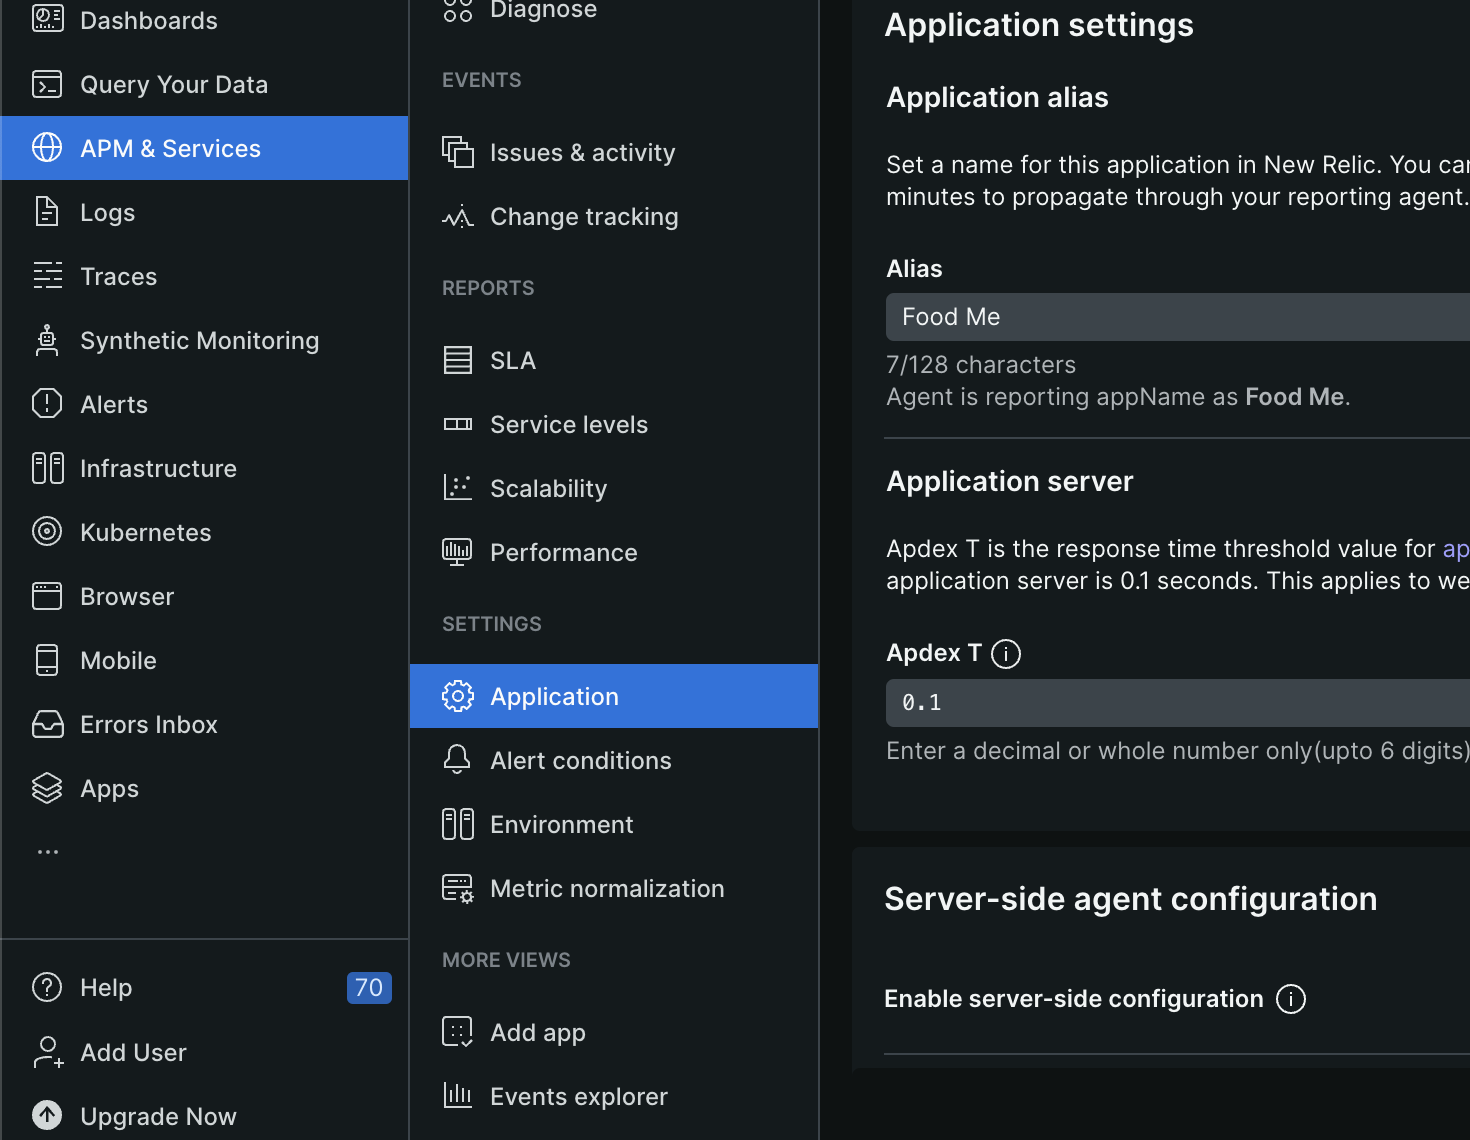Click the Metric normalization icon

click(458, 888)
